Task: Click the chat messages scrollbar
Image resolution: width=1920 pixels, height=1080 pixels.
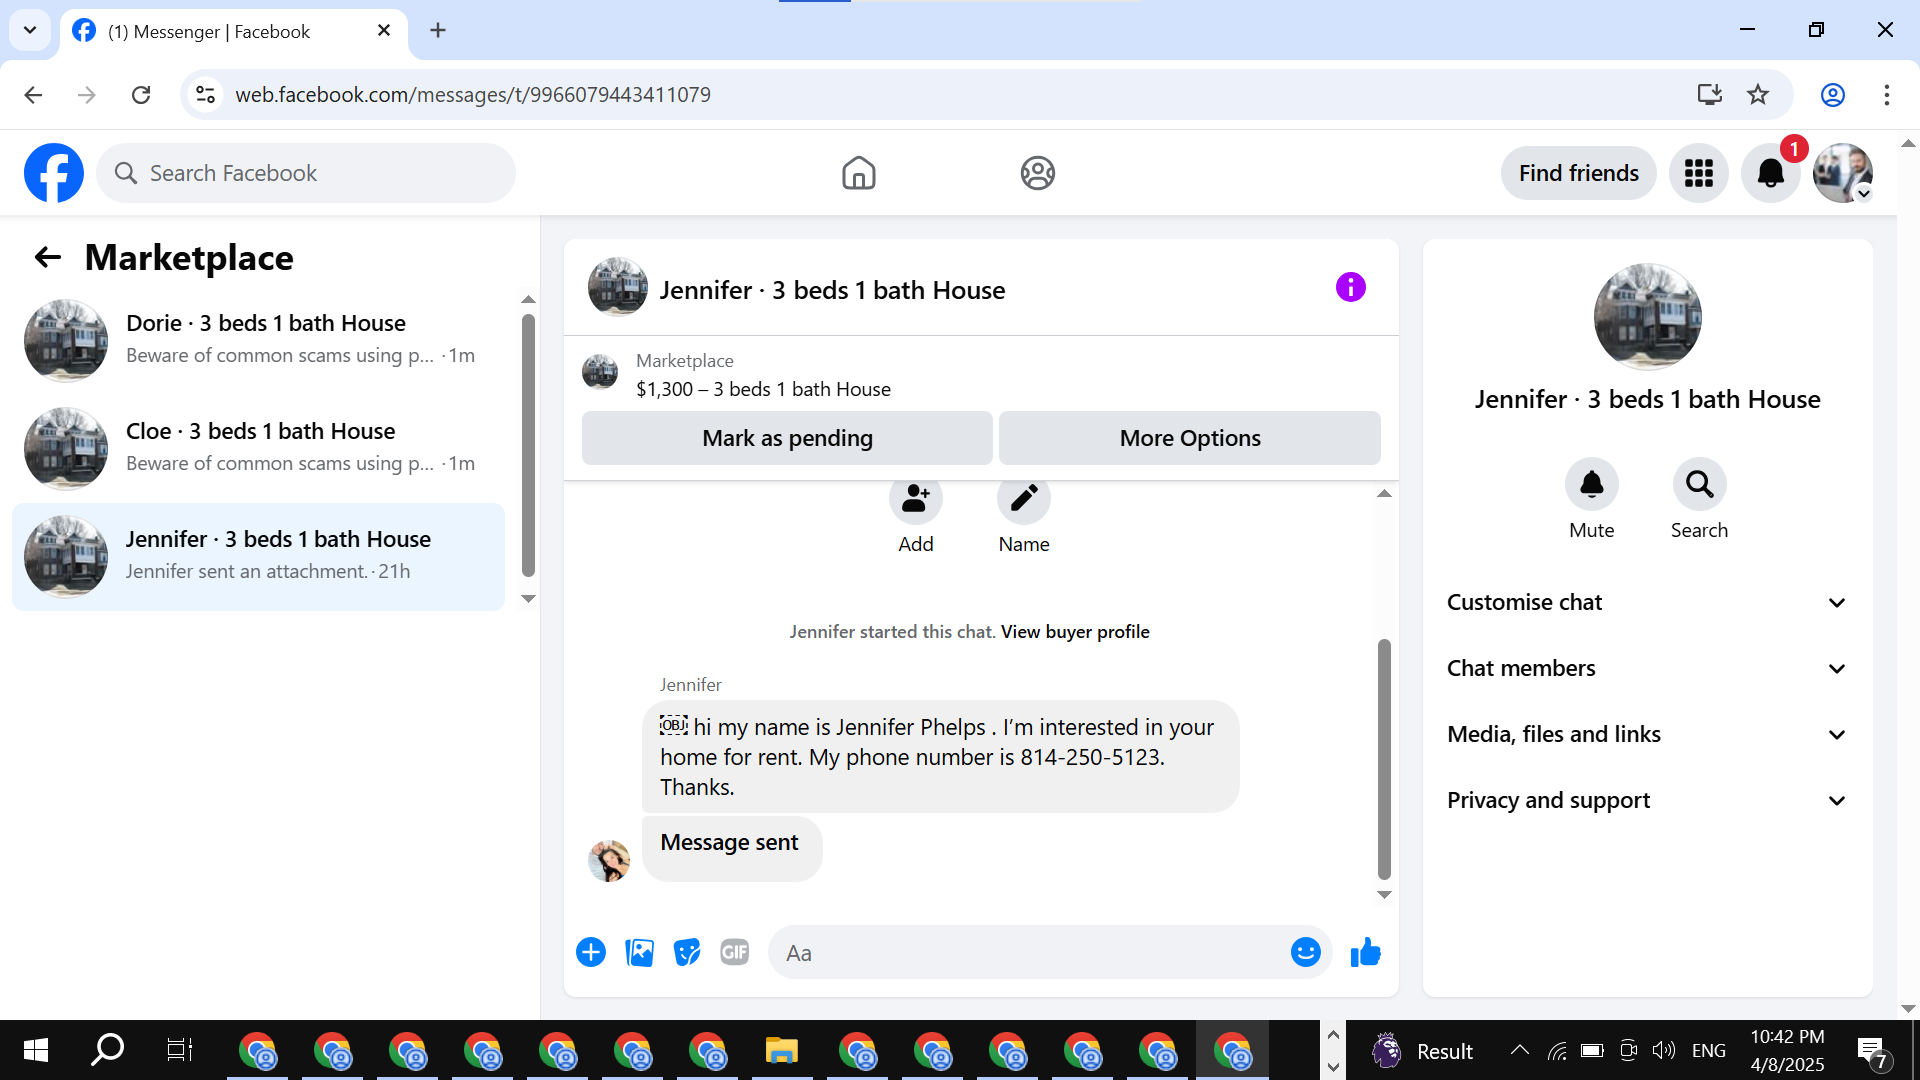Action: tap(1384, 760)
